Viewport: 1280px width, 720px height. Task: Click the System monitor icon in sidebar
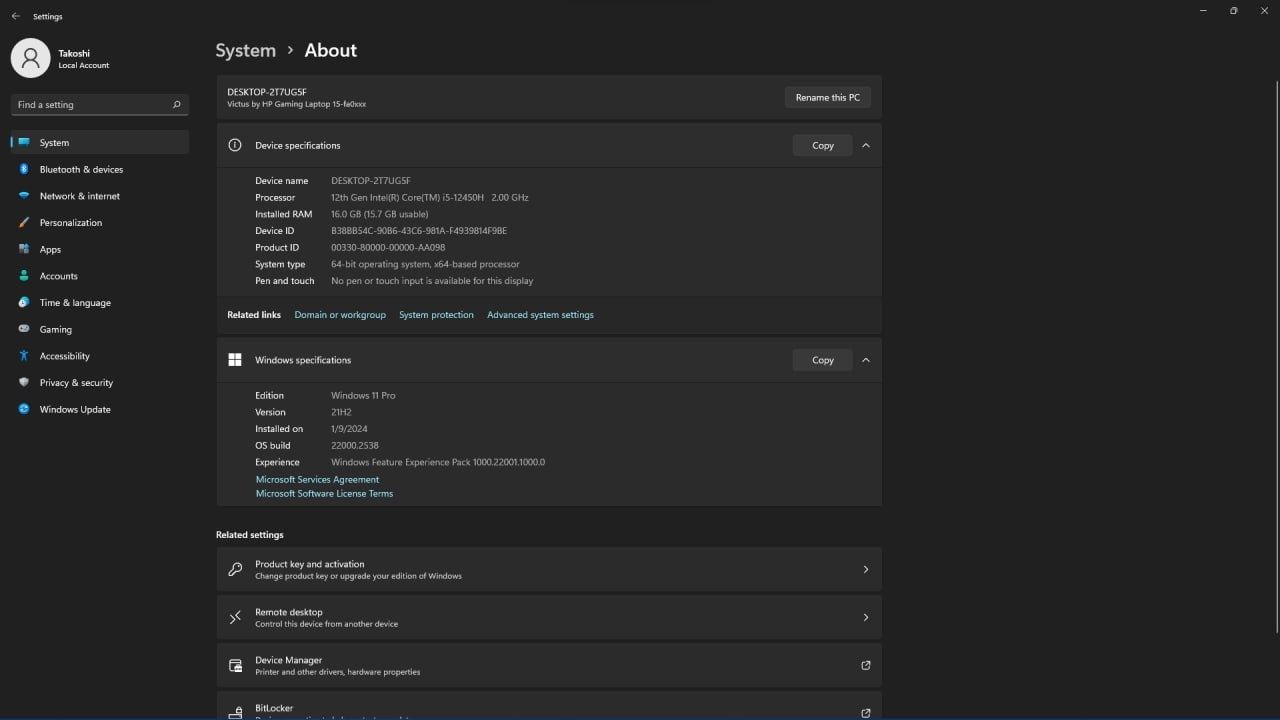click(24, 142)
